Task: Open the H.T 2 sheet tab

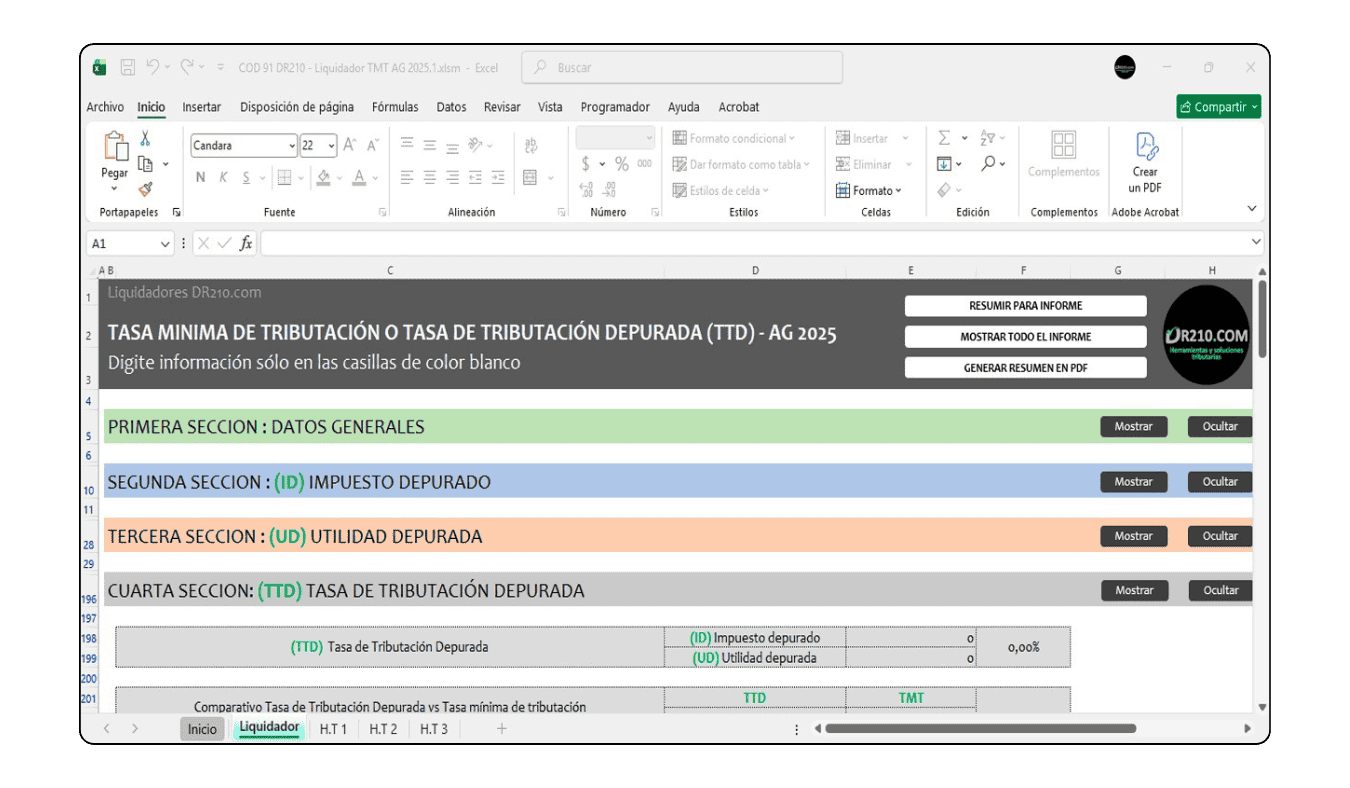Action: pyautogui.click(x=382, y=729)
